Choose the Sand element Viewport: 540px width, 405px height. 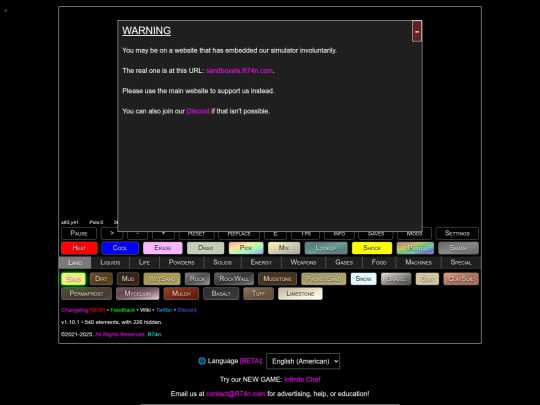(x=73, y=279)
